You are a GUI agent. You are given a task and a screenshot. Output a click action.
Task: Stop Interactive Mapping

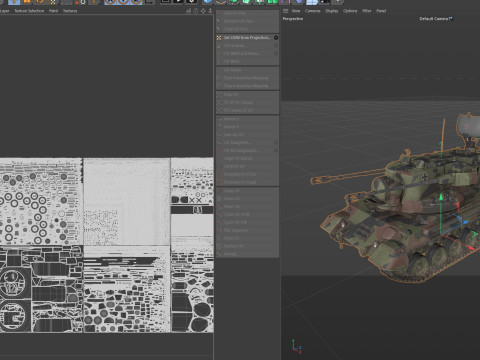tap(247, 86)
